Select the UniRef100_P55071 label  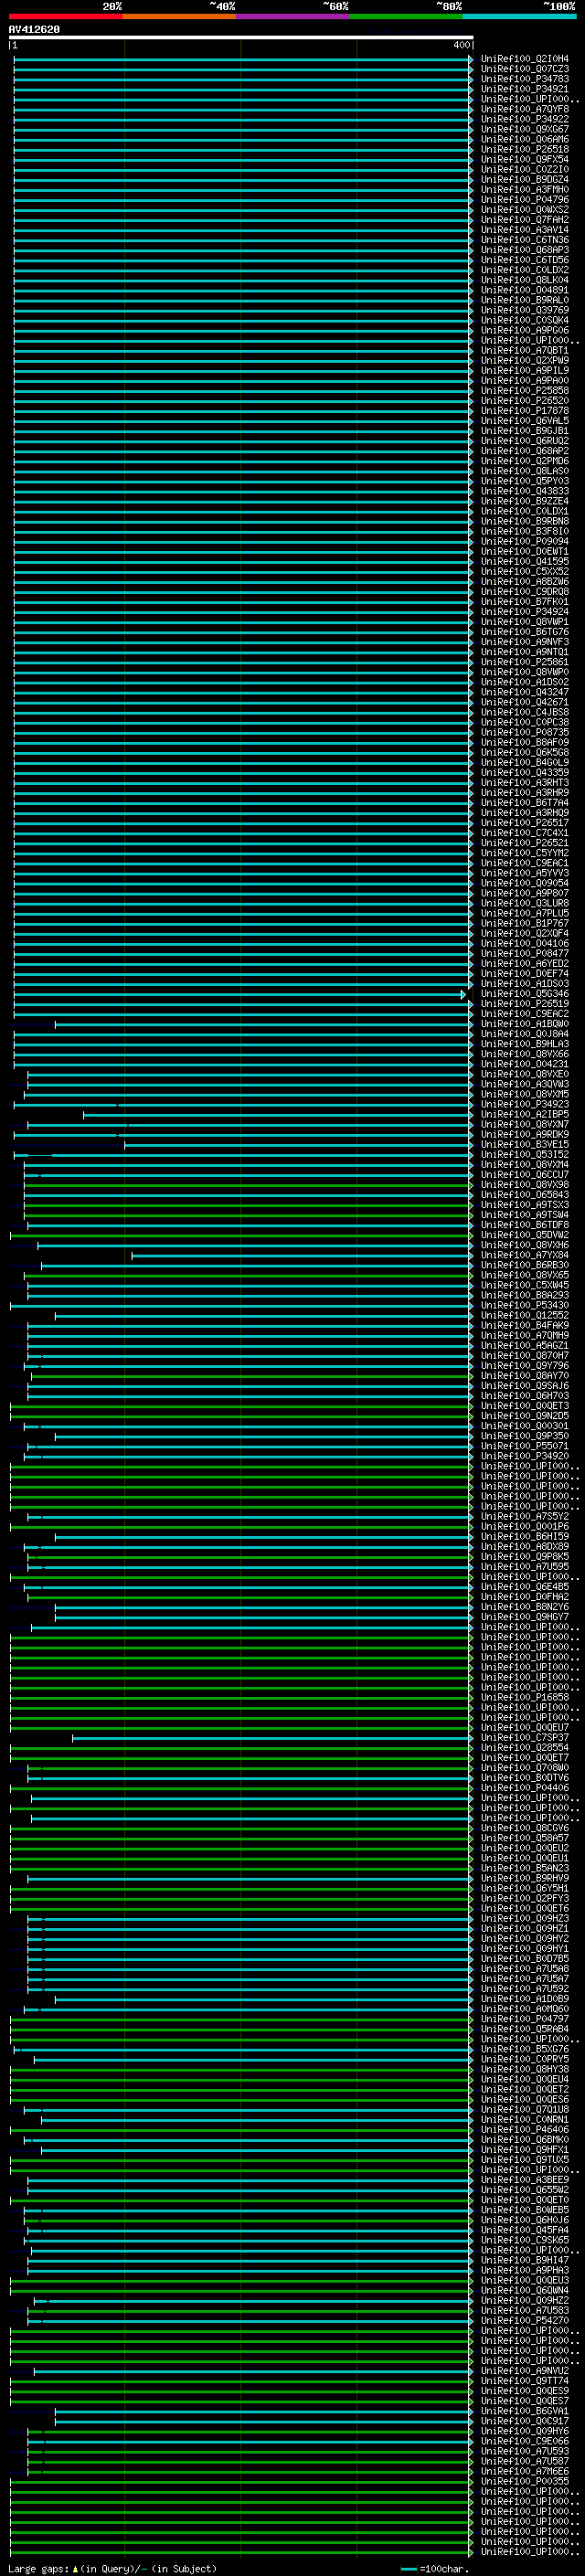point(525,1447)
